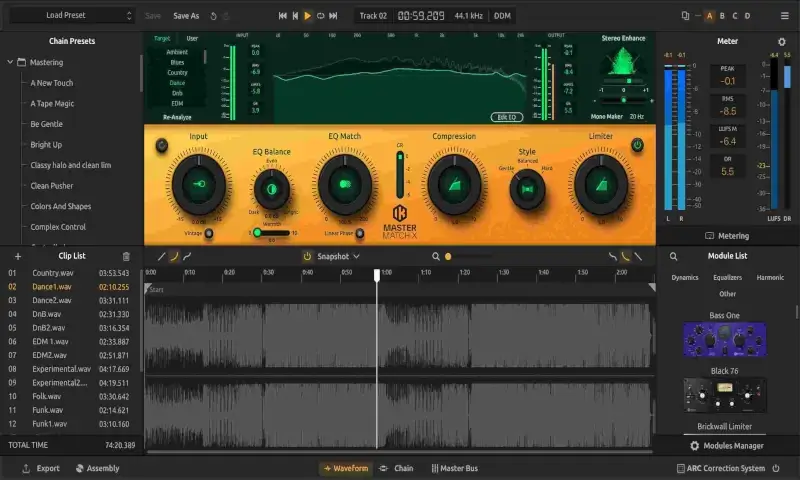Open the Dynamics module category

(685, 277)
